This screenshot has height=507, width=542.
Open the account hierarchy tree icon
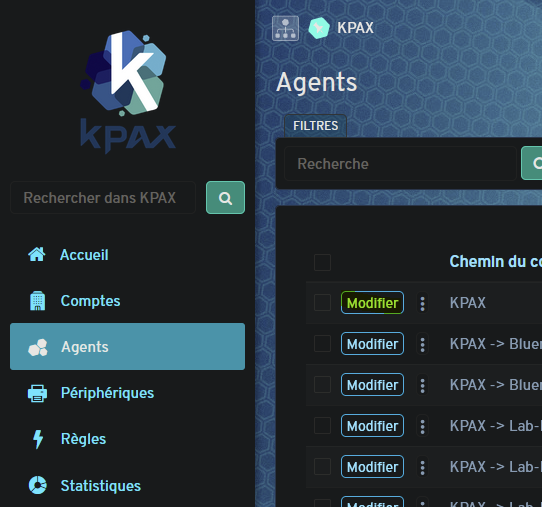click(285, 28)
